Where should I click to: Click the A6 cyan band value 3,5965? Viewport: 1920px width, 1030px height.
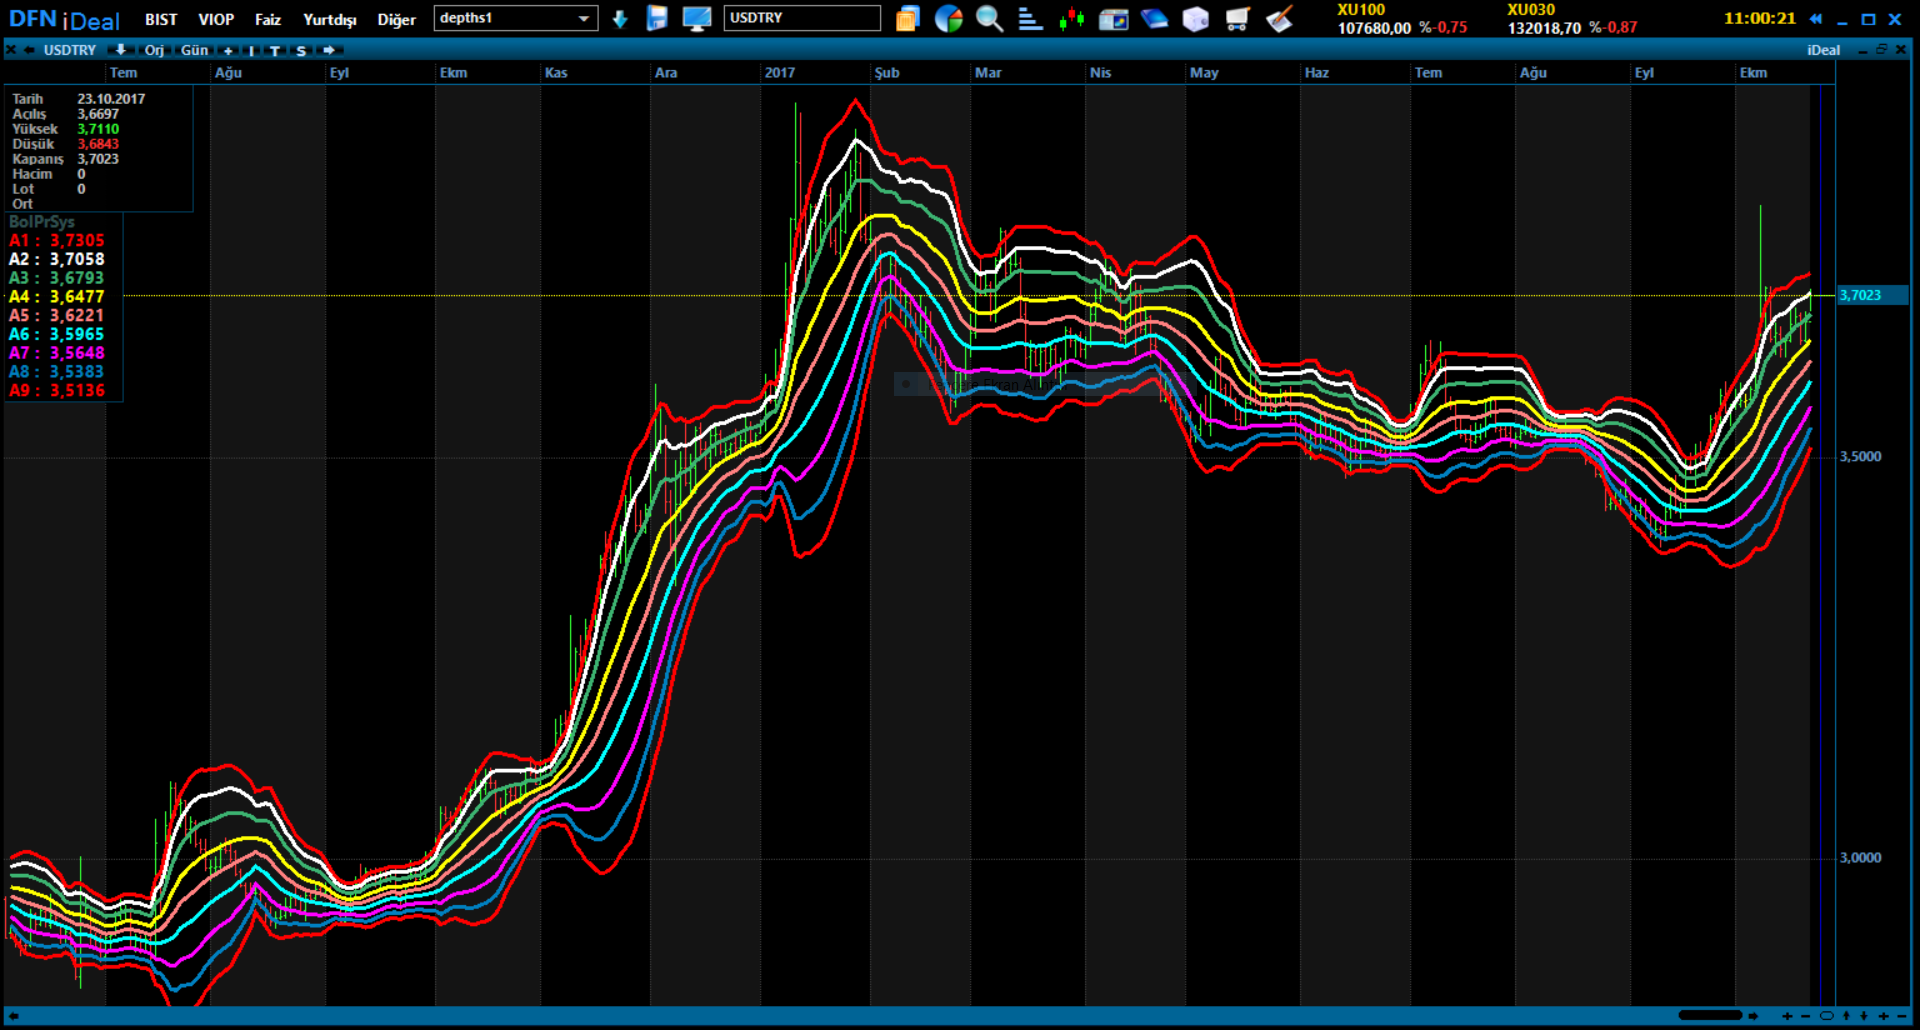(x=77, y=334)
